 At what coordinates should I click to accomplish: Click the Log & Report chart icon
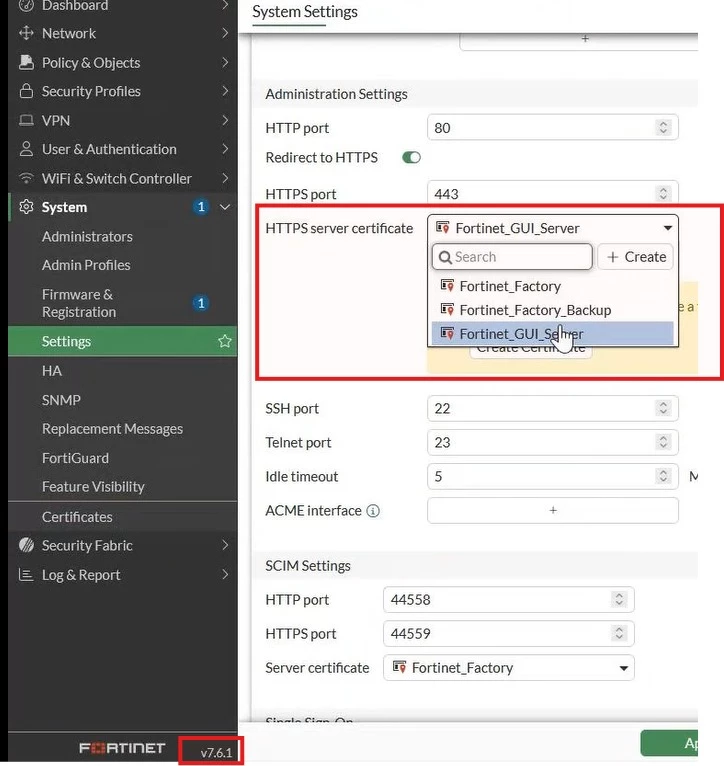coord(26,574)
